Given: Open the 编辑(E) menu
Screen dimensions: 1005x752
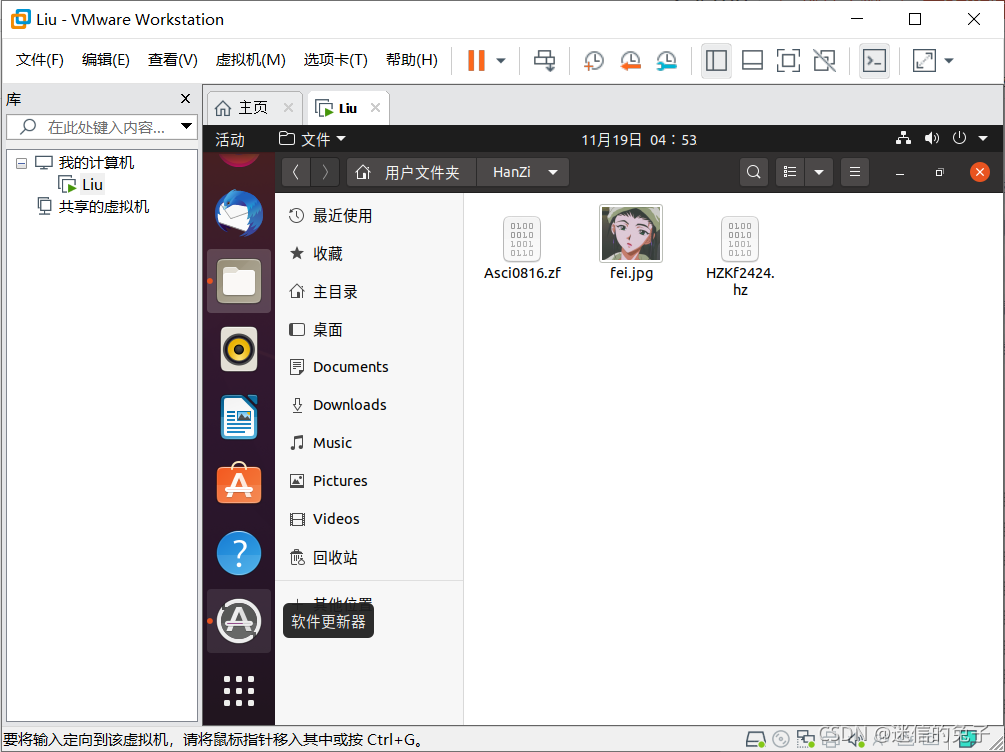Looking at the screenshot, I should [106, 60].
